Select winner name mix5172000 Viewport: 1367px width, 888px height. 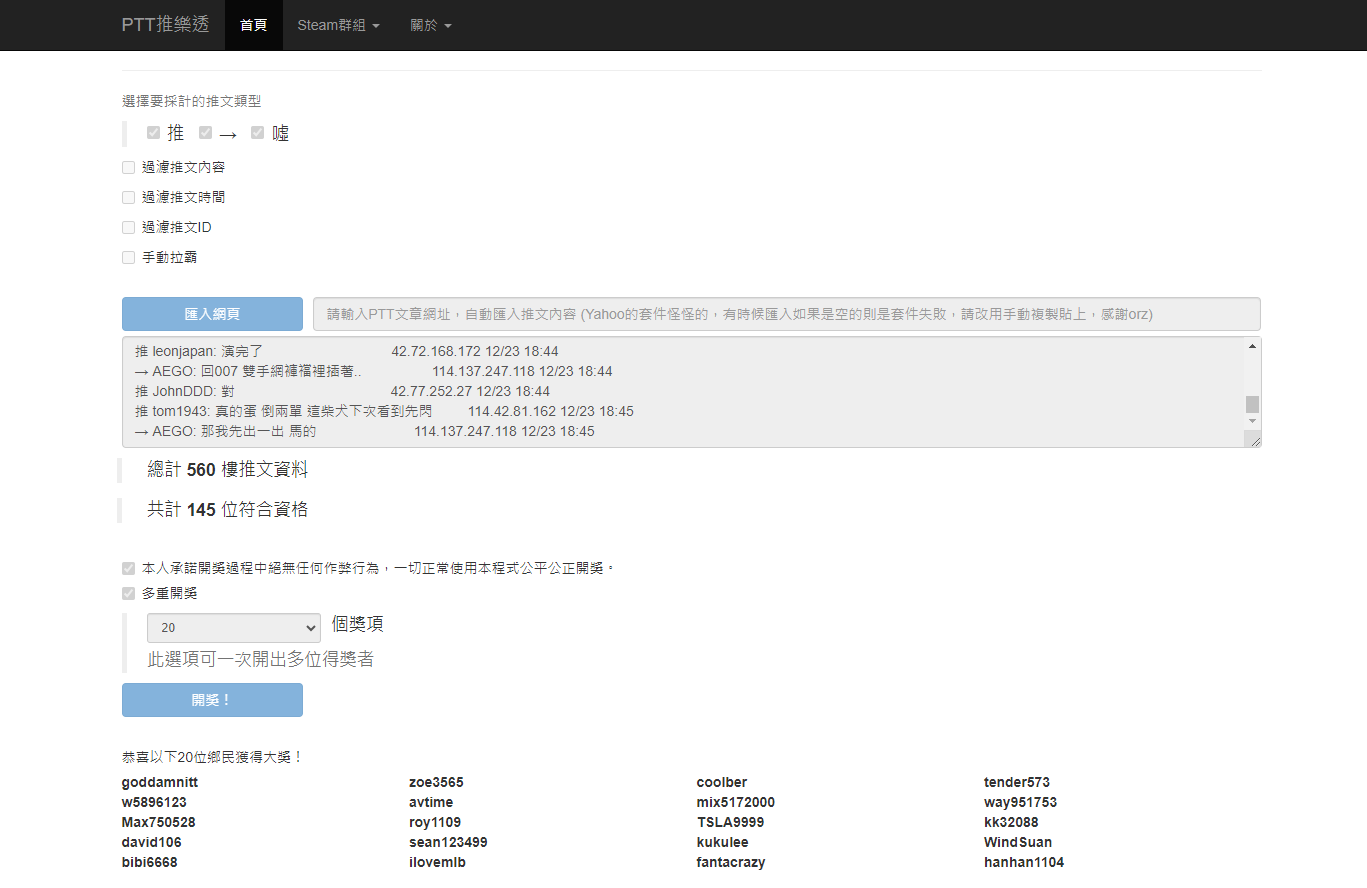736,802
